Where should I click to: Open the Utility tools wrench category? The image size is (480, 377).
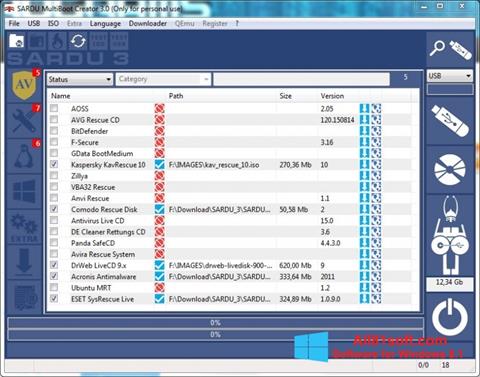click(x=24, y=120)
